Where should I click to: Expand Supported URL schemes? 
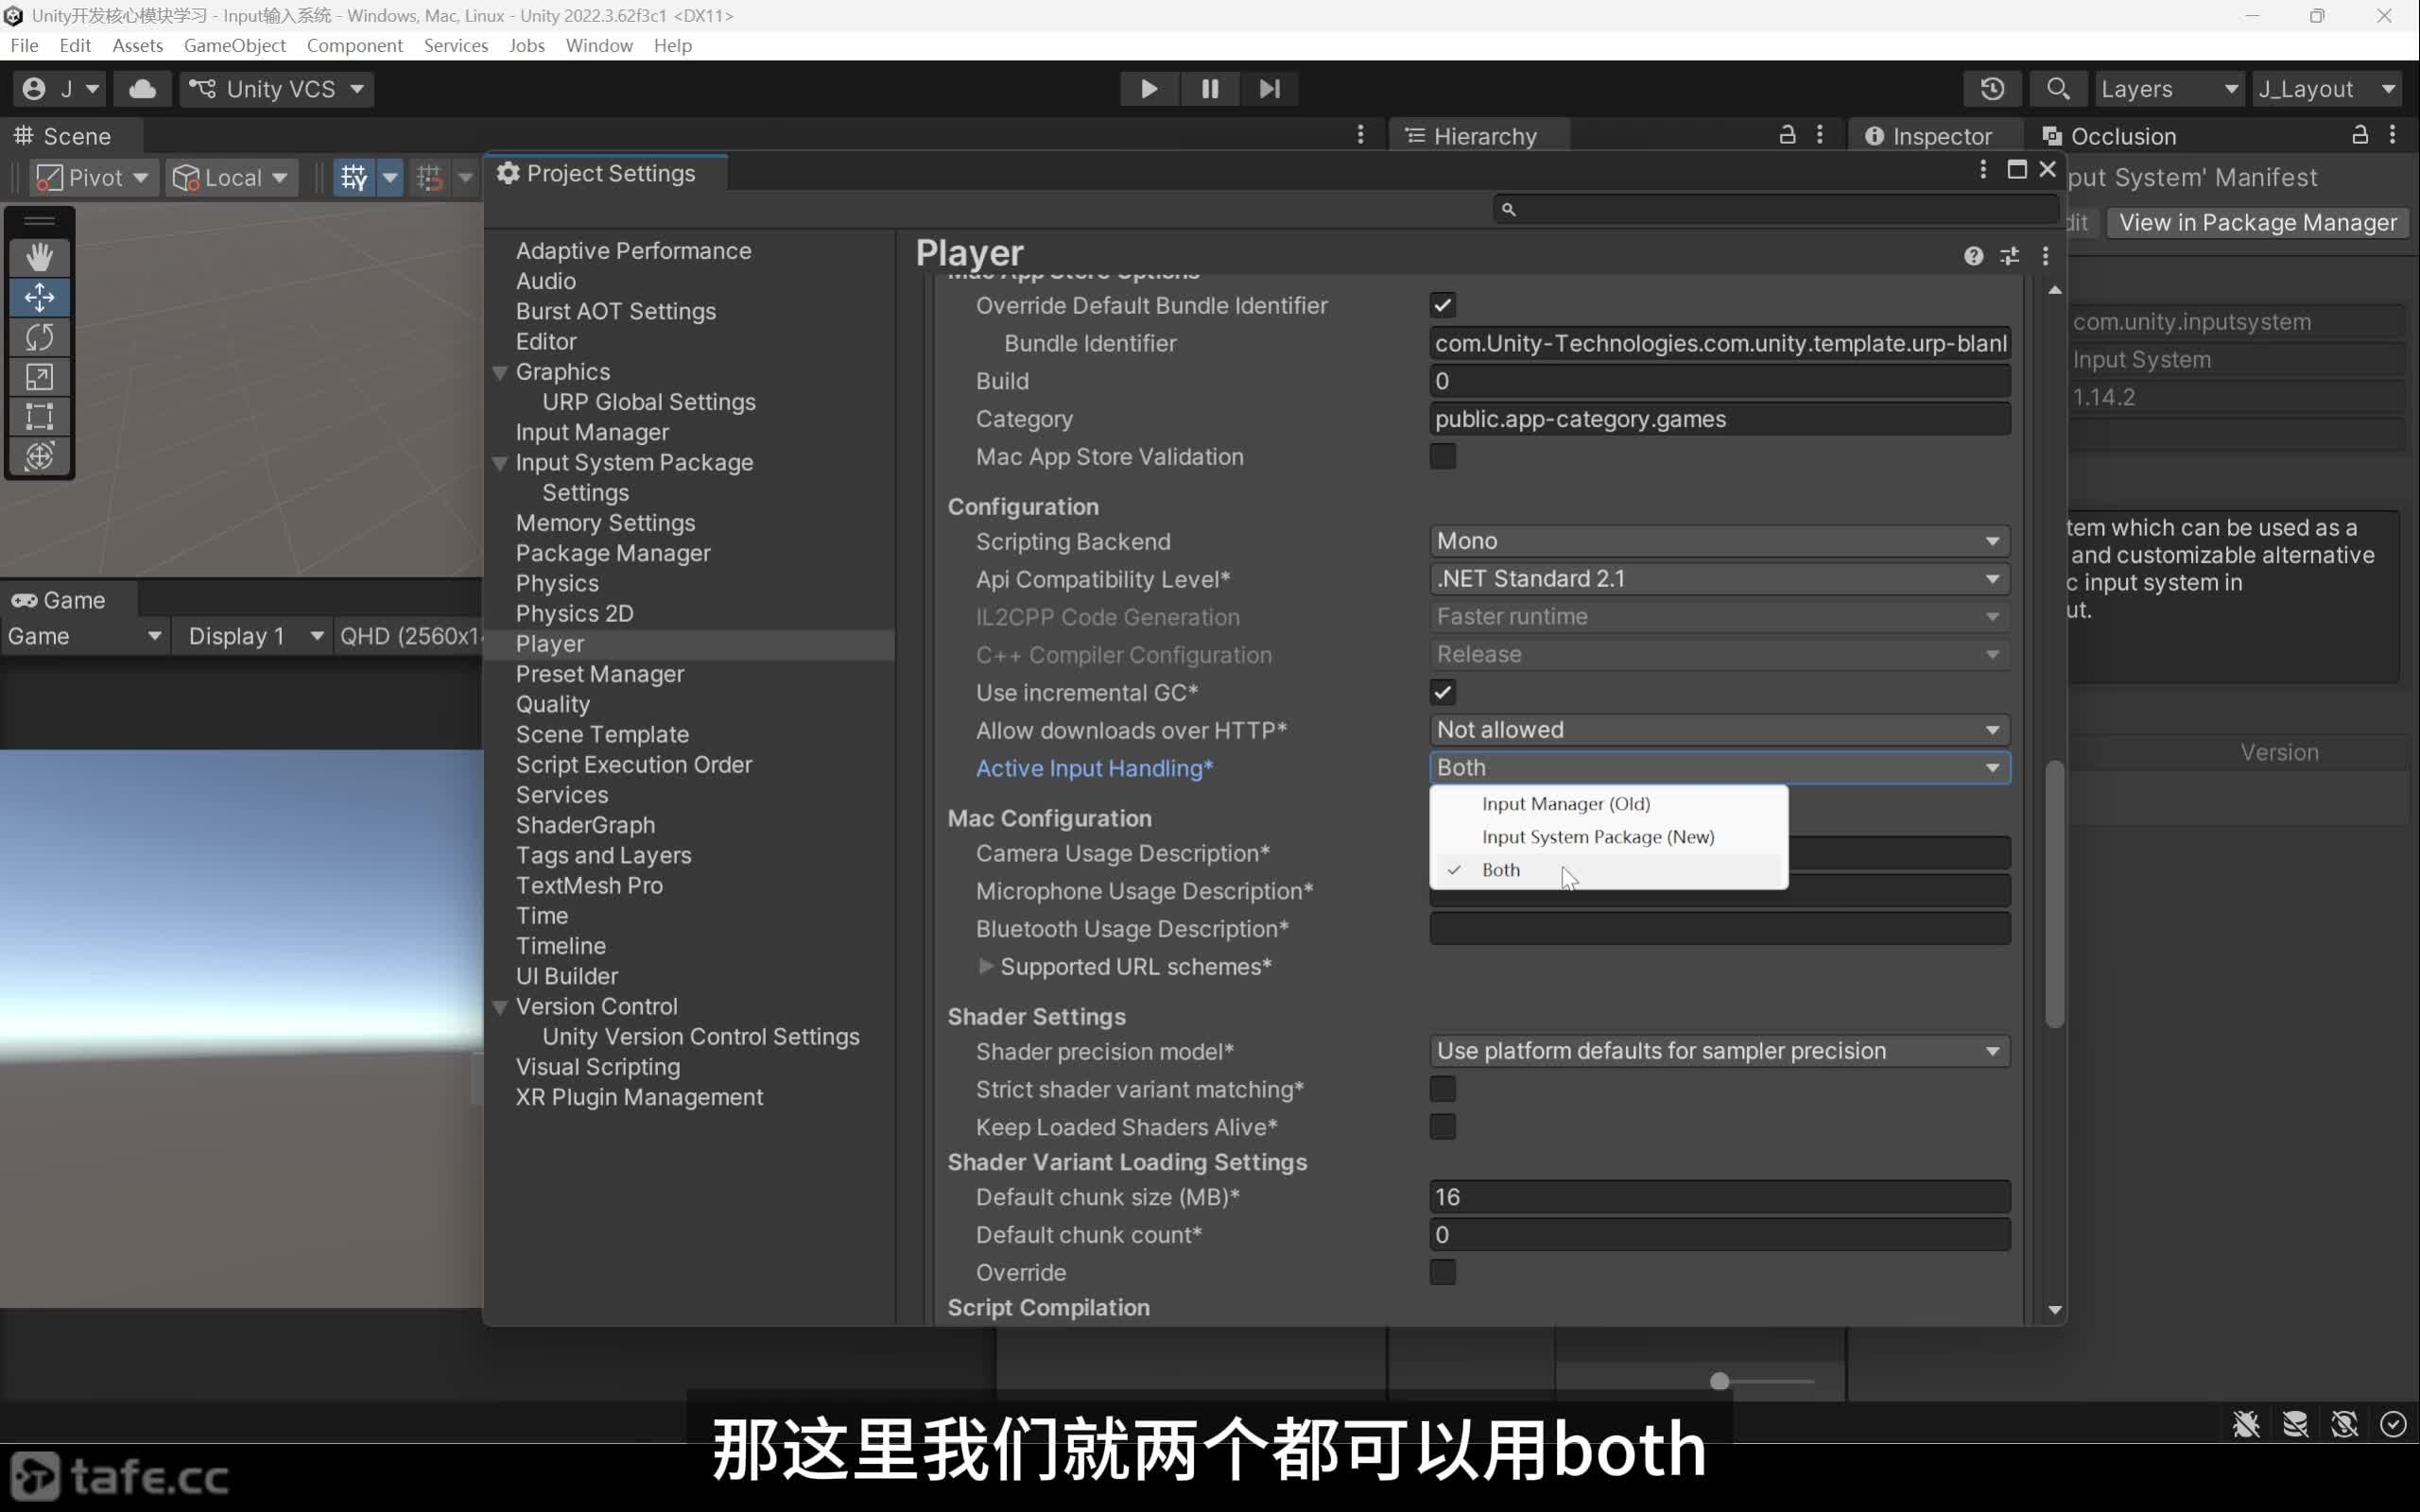click(x=986, y=966)
